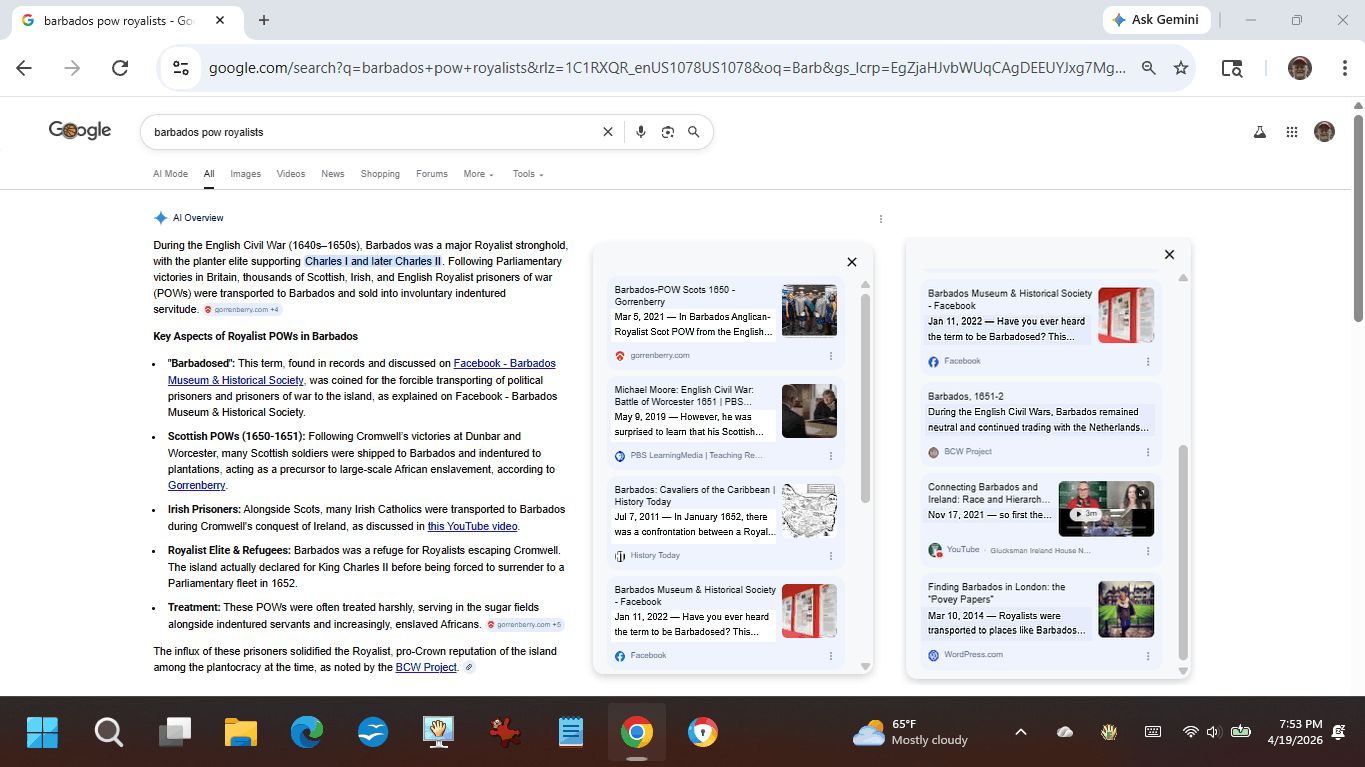
Task: Open File Explorer from the taskbar
Action: (241, 733)
